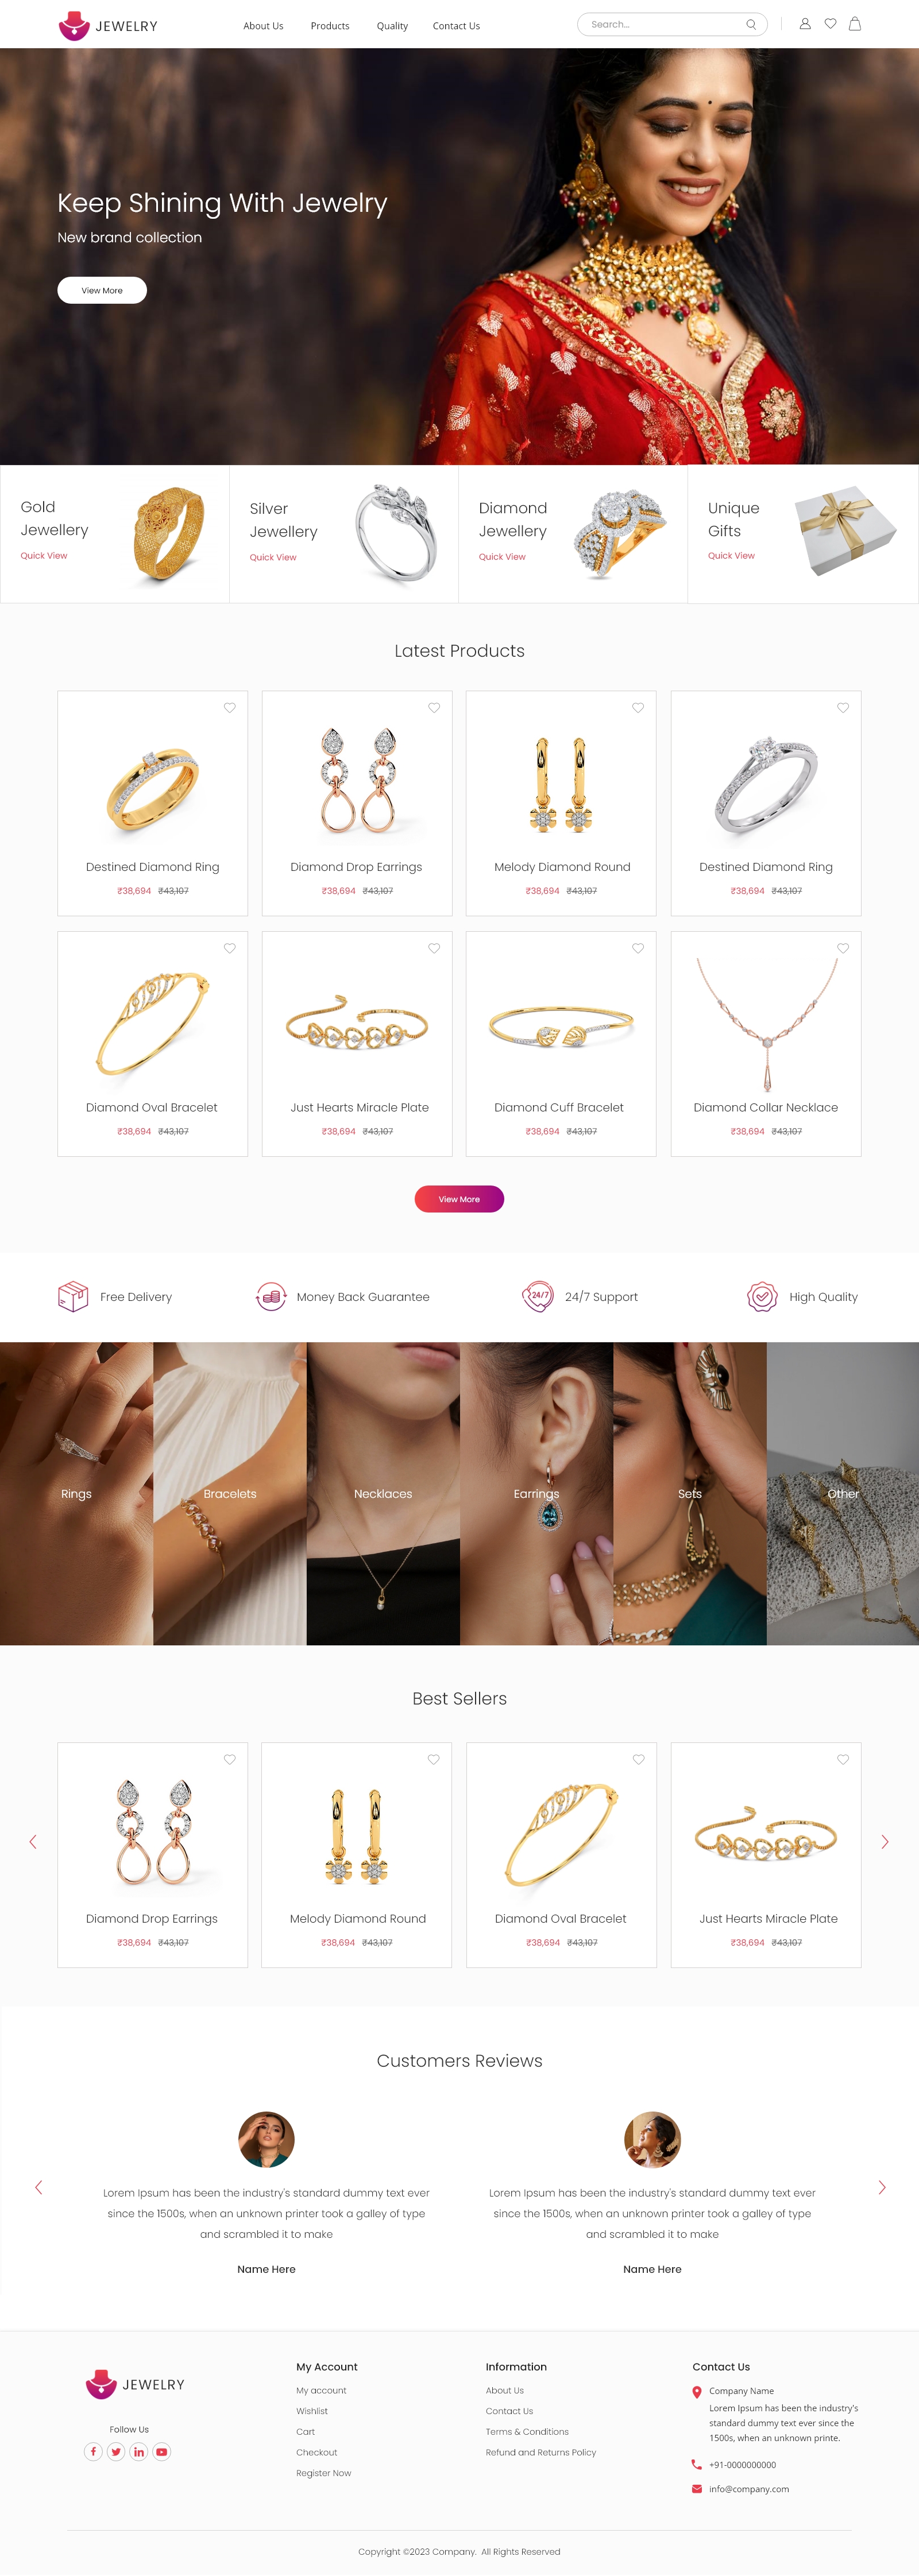Select the Necklaces category image
Screen dimensions: 919x2576
pos(383,1493)
